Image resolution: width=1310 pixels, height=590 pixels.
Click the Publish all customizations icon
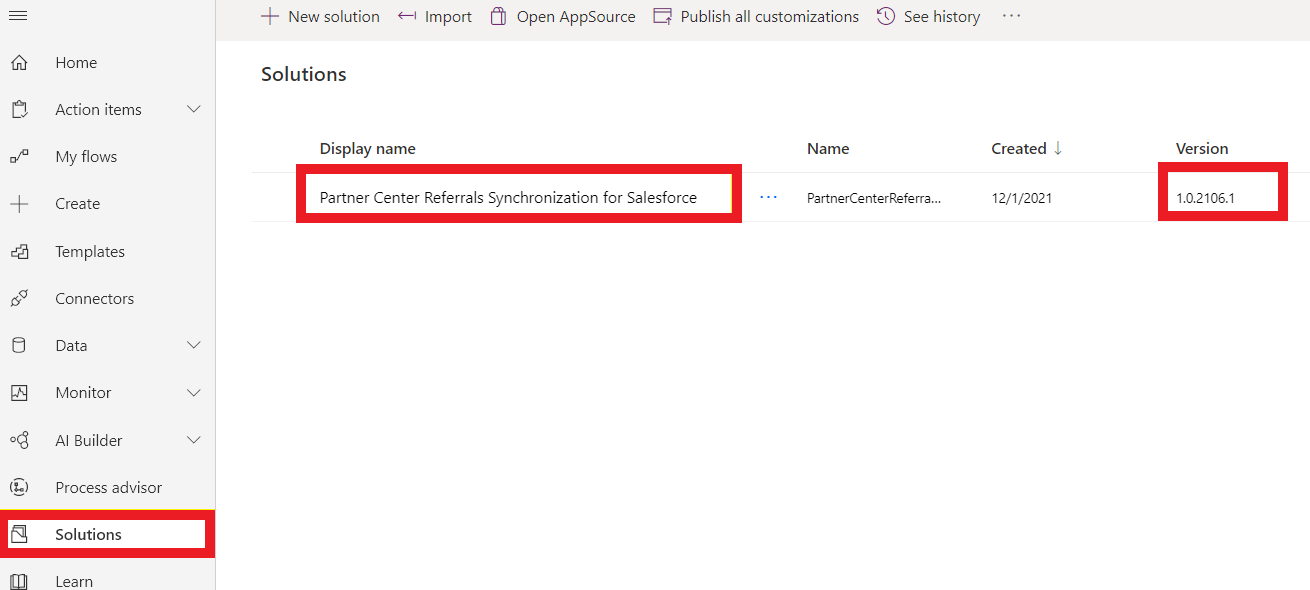661,16
